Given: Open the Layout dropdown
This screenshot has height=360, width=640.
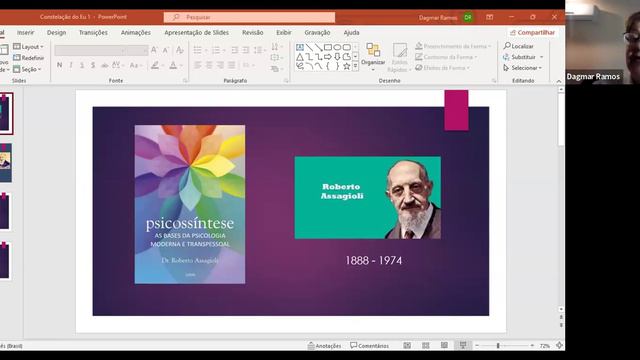Looking at the screenshot, I should [x=29, y=47].
